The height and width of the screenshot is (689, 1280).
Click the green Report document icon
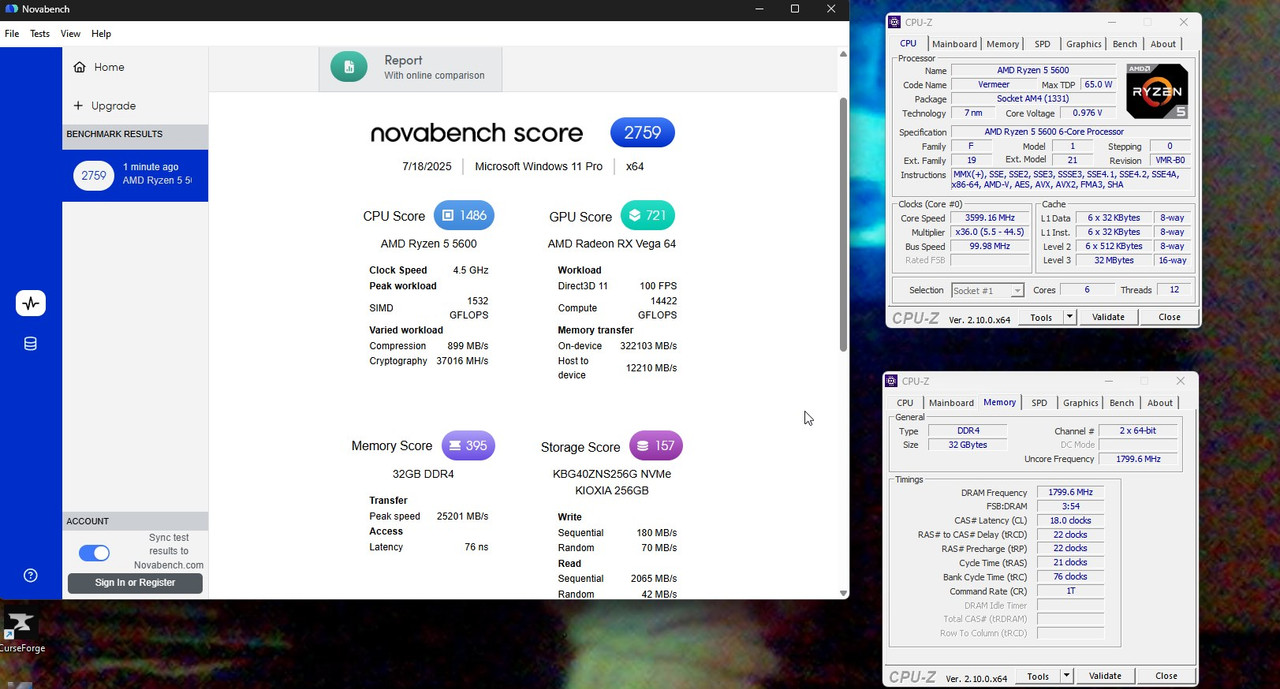(349, 67)
